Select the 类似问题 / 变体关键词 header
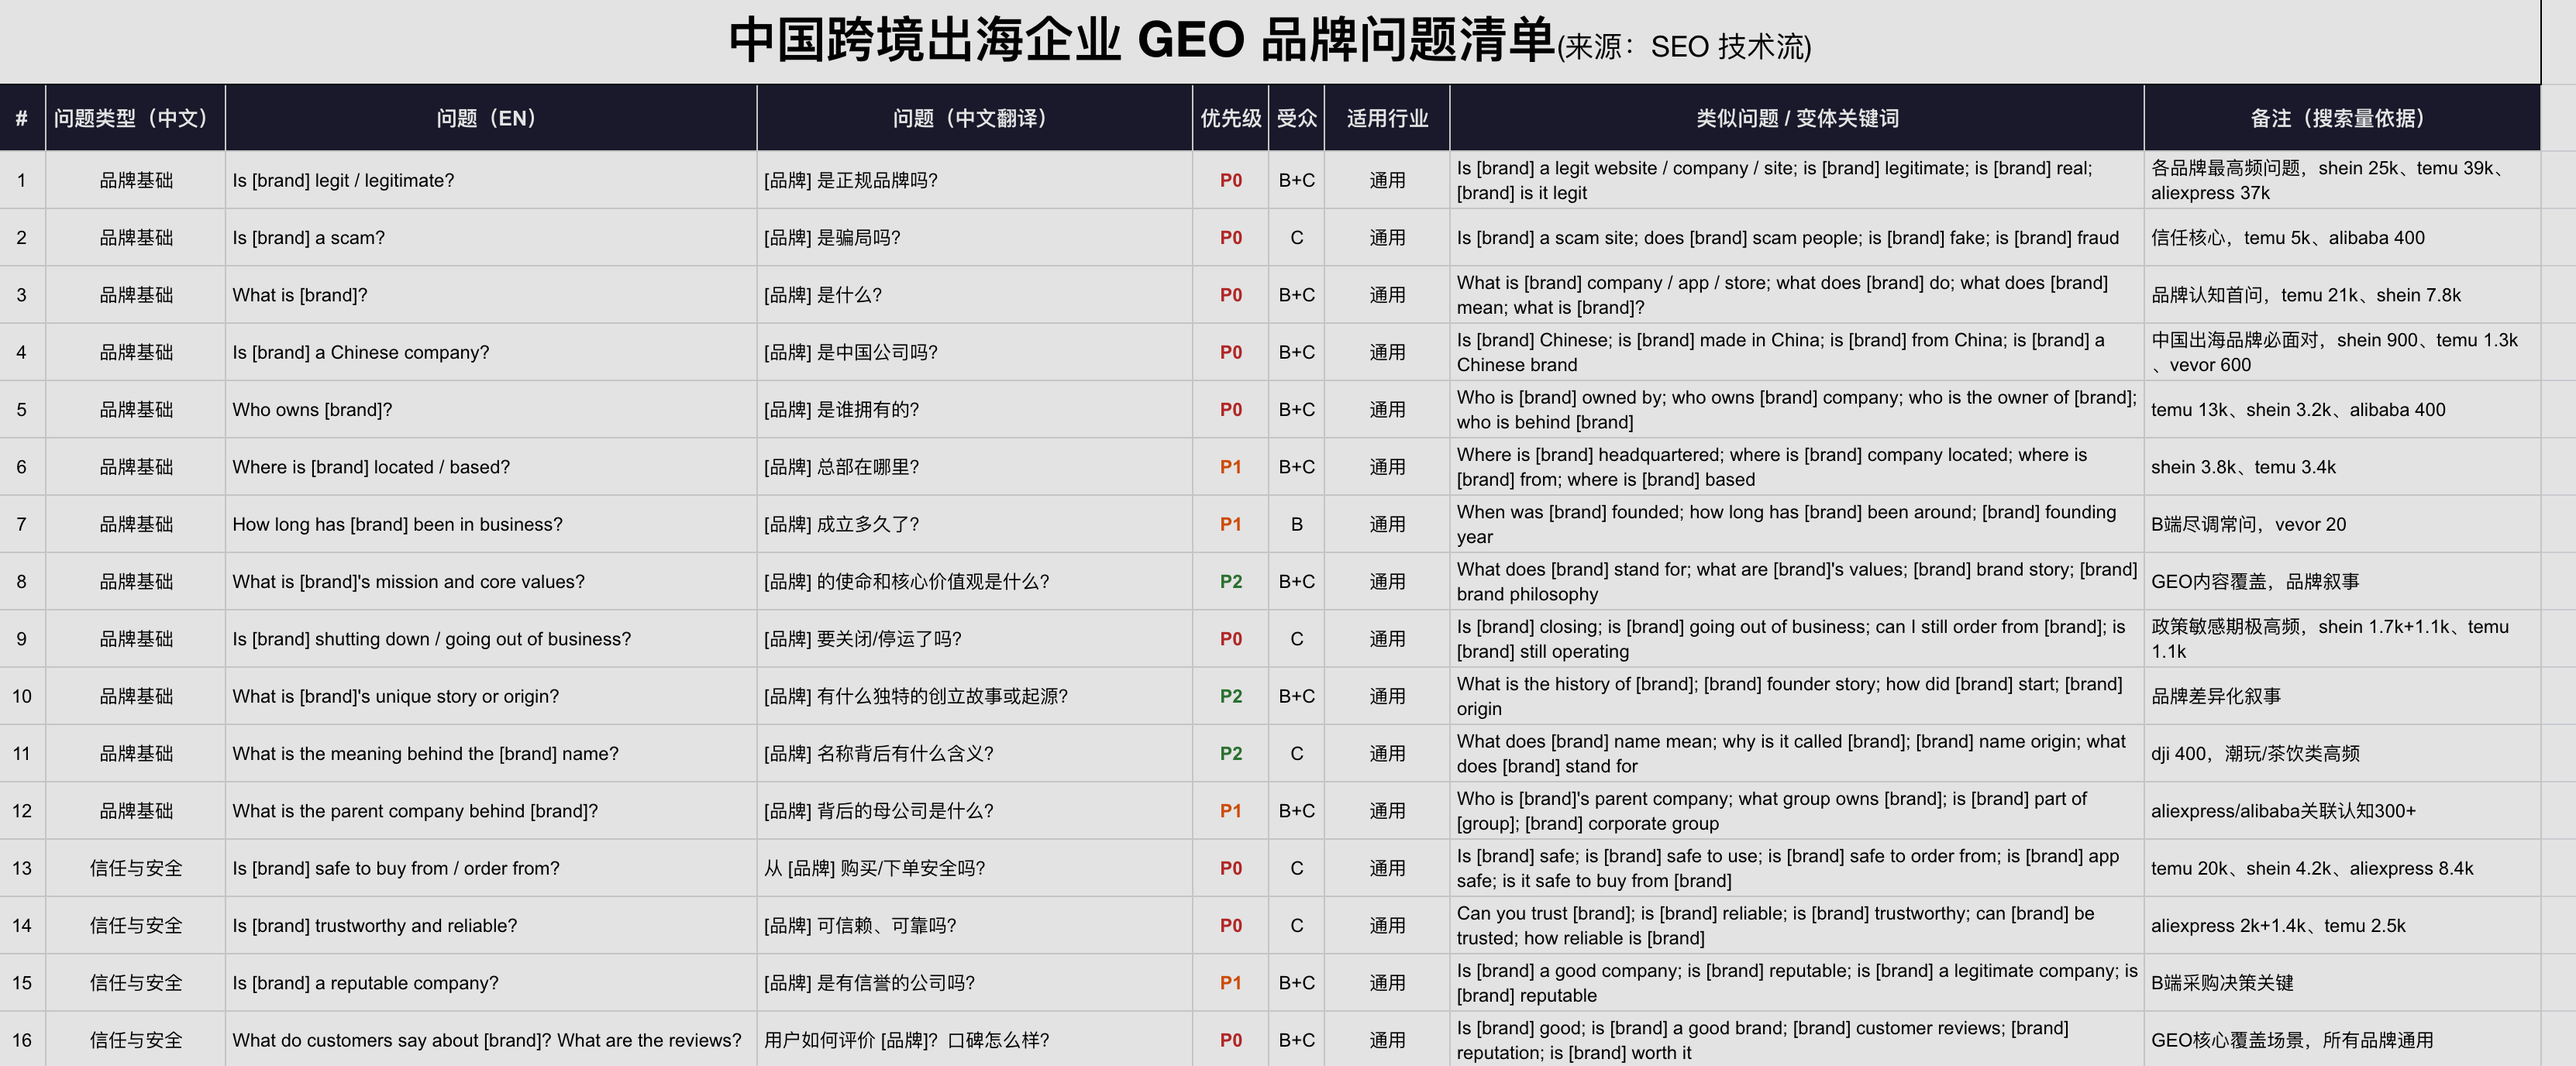Screen dimensions: 2576x1066 pyautogui.click(x=1797, y=118)
